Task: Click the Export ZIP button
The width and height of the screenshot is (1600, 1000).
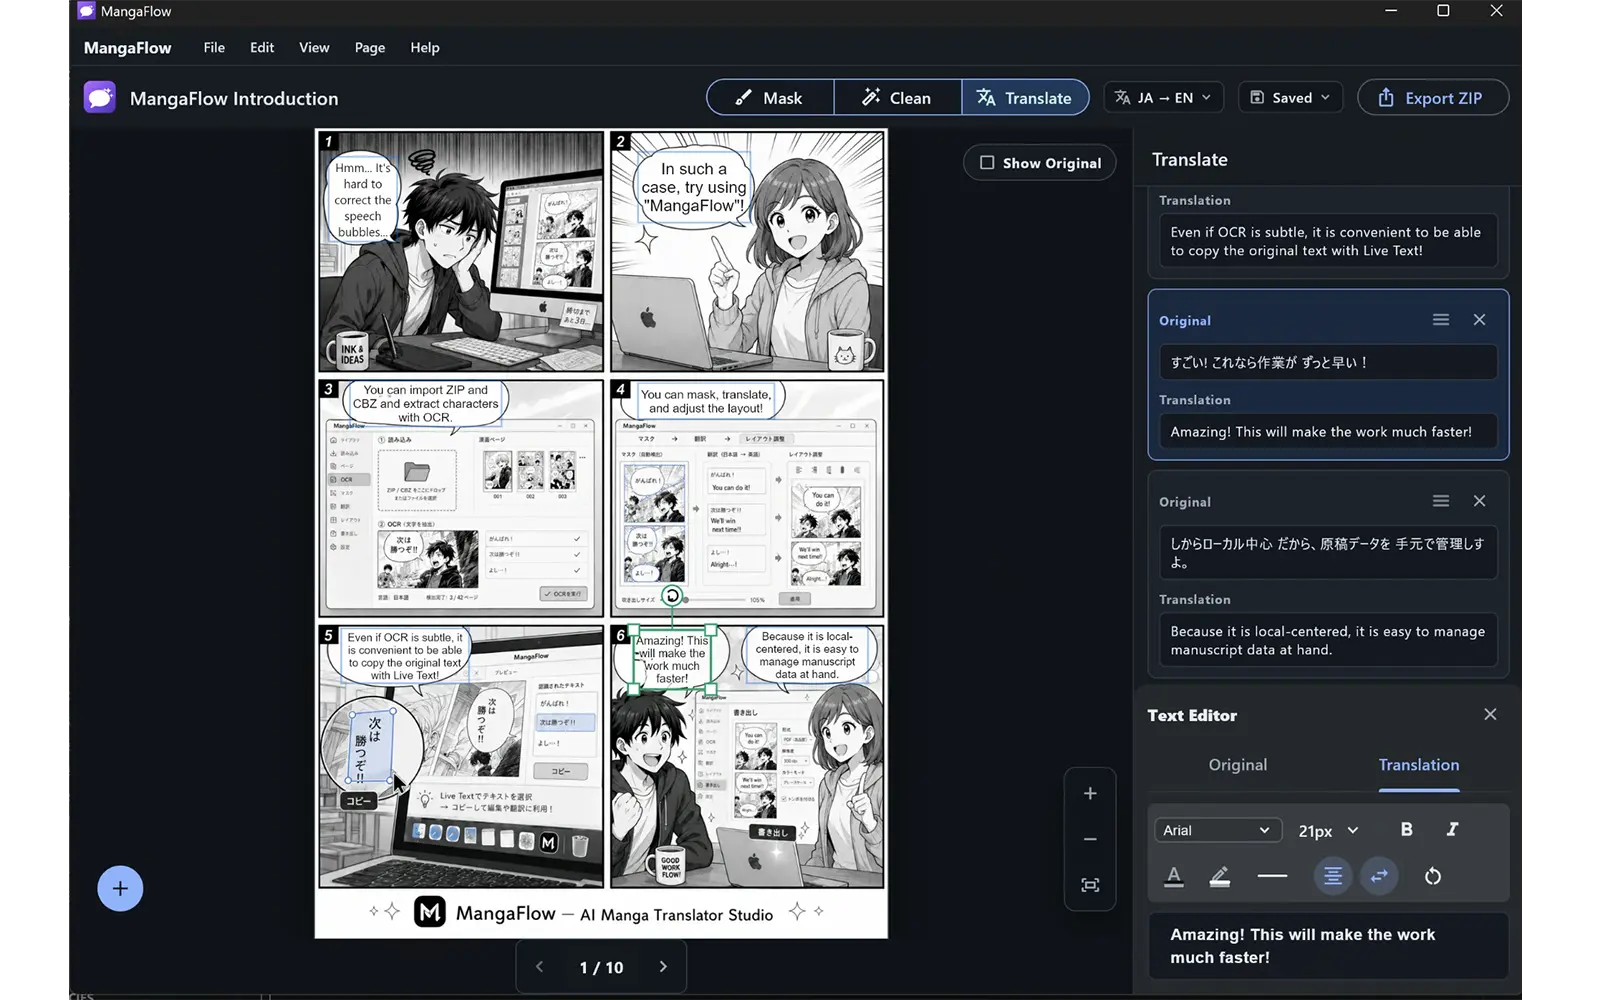Action: tap(1432, 98)
